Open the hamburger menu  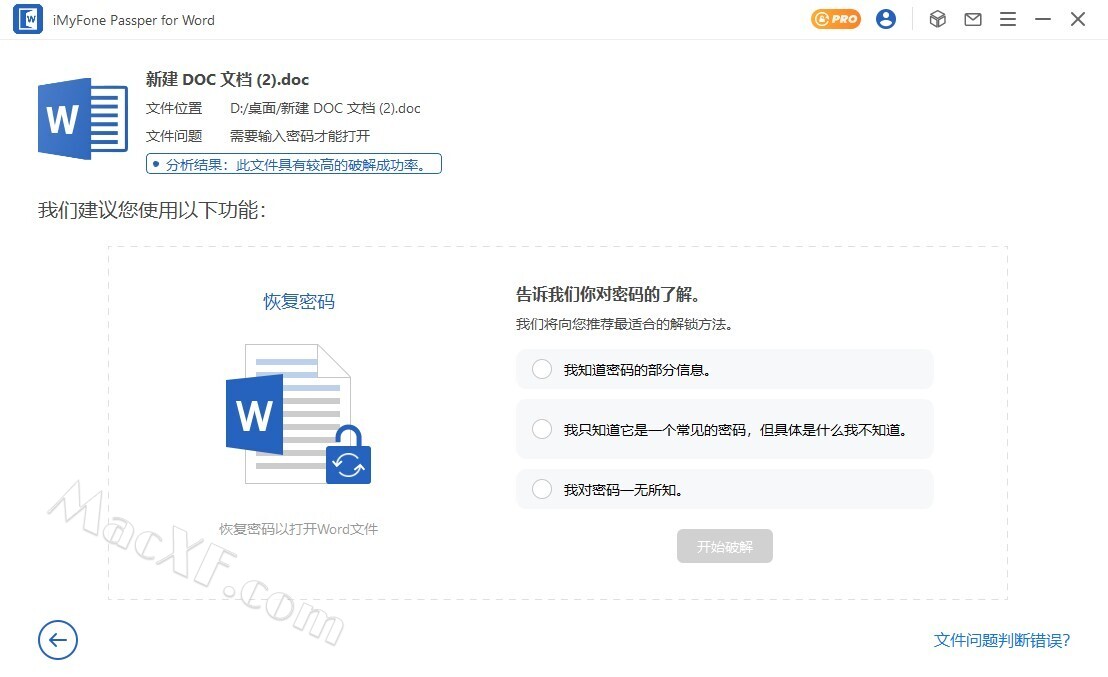click(1008, 19)
